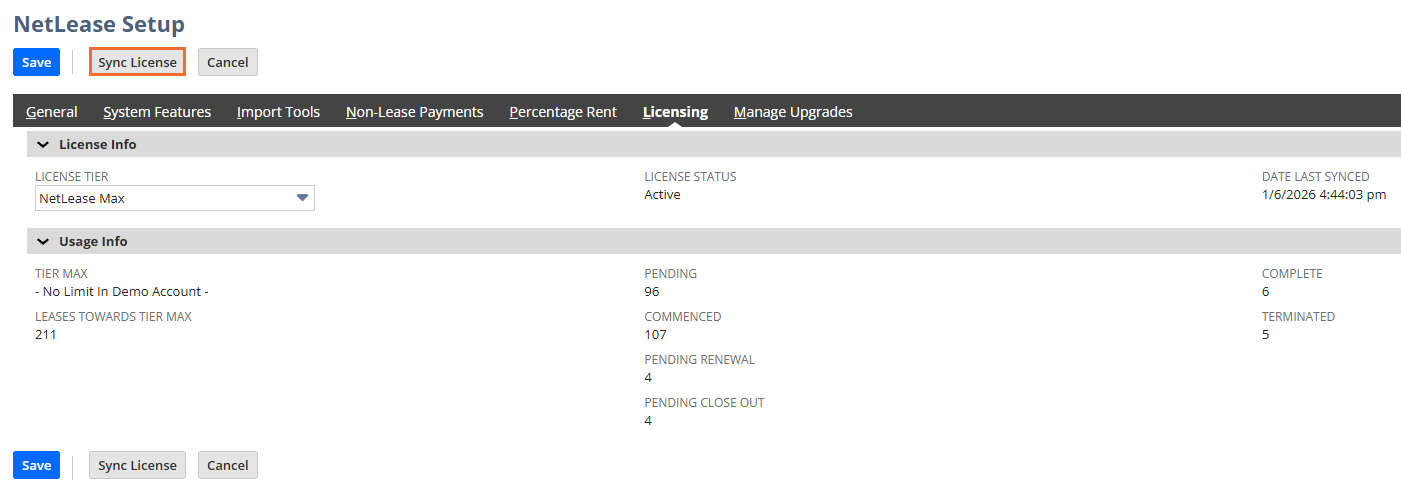Switch to the General tab
The height and width of the screenshot is (488, 1401).
pyautogui.click(x=52, y=112)
